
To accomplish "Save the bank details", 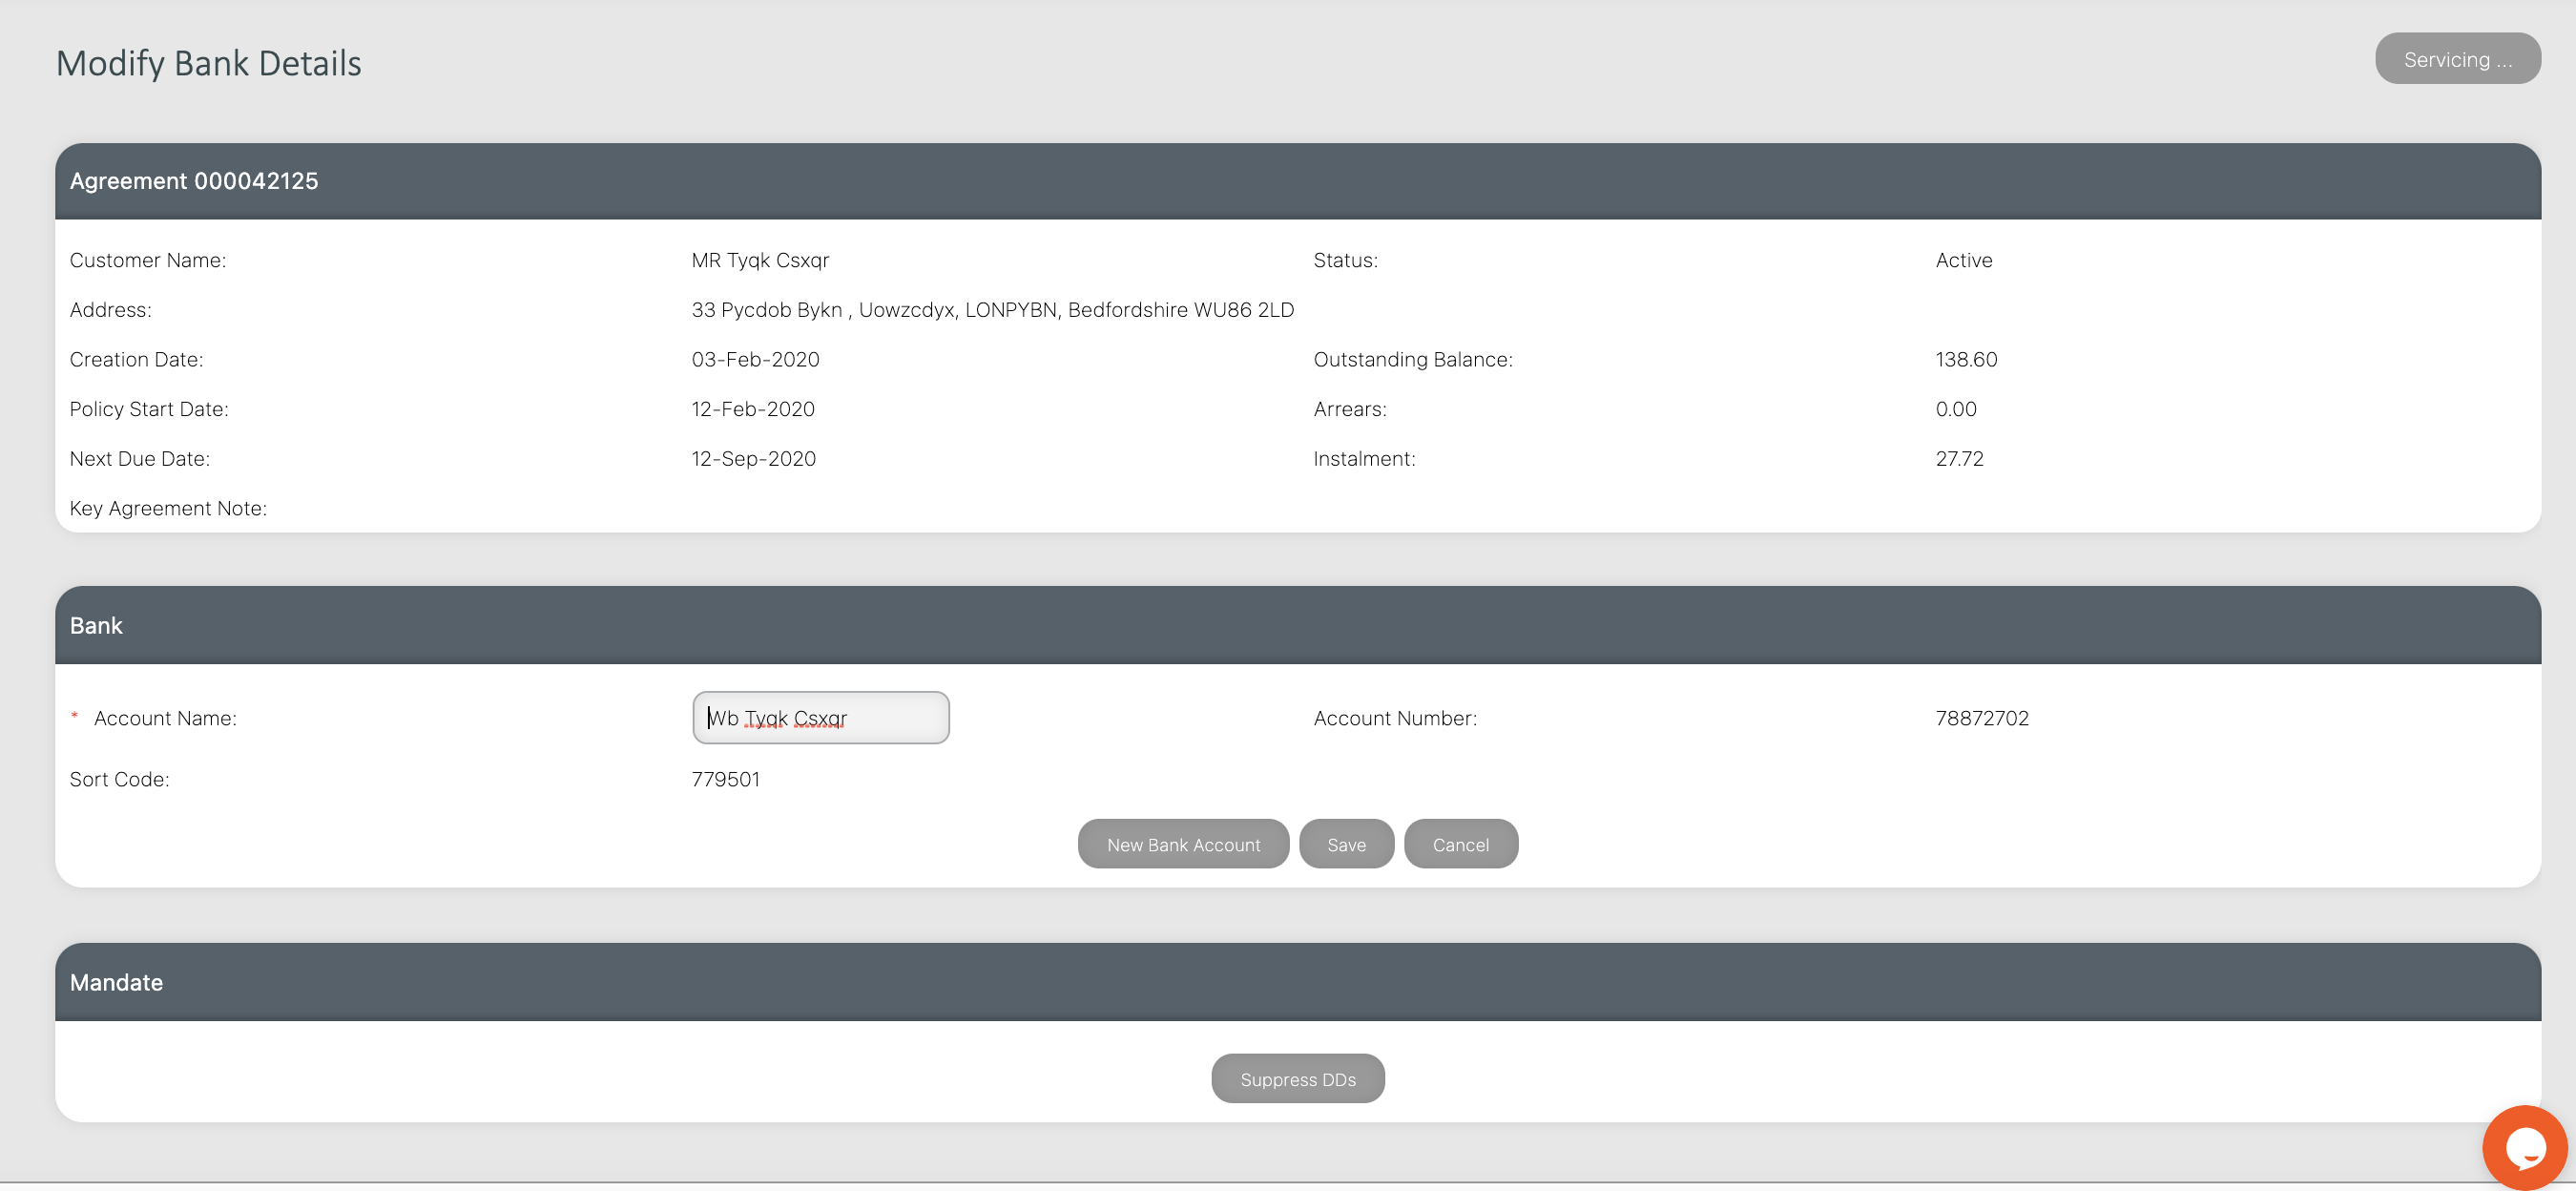I will [1346, 844].
